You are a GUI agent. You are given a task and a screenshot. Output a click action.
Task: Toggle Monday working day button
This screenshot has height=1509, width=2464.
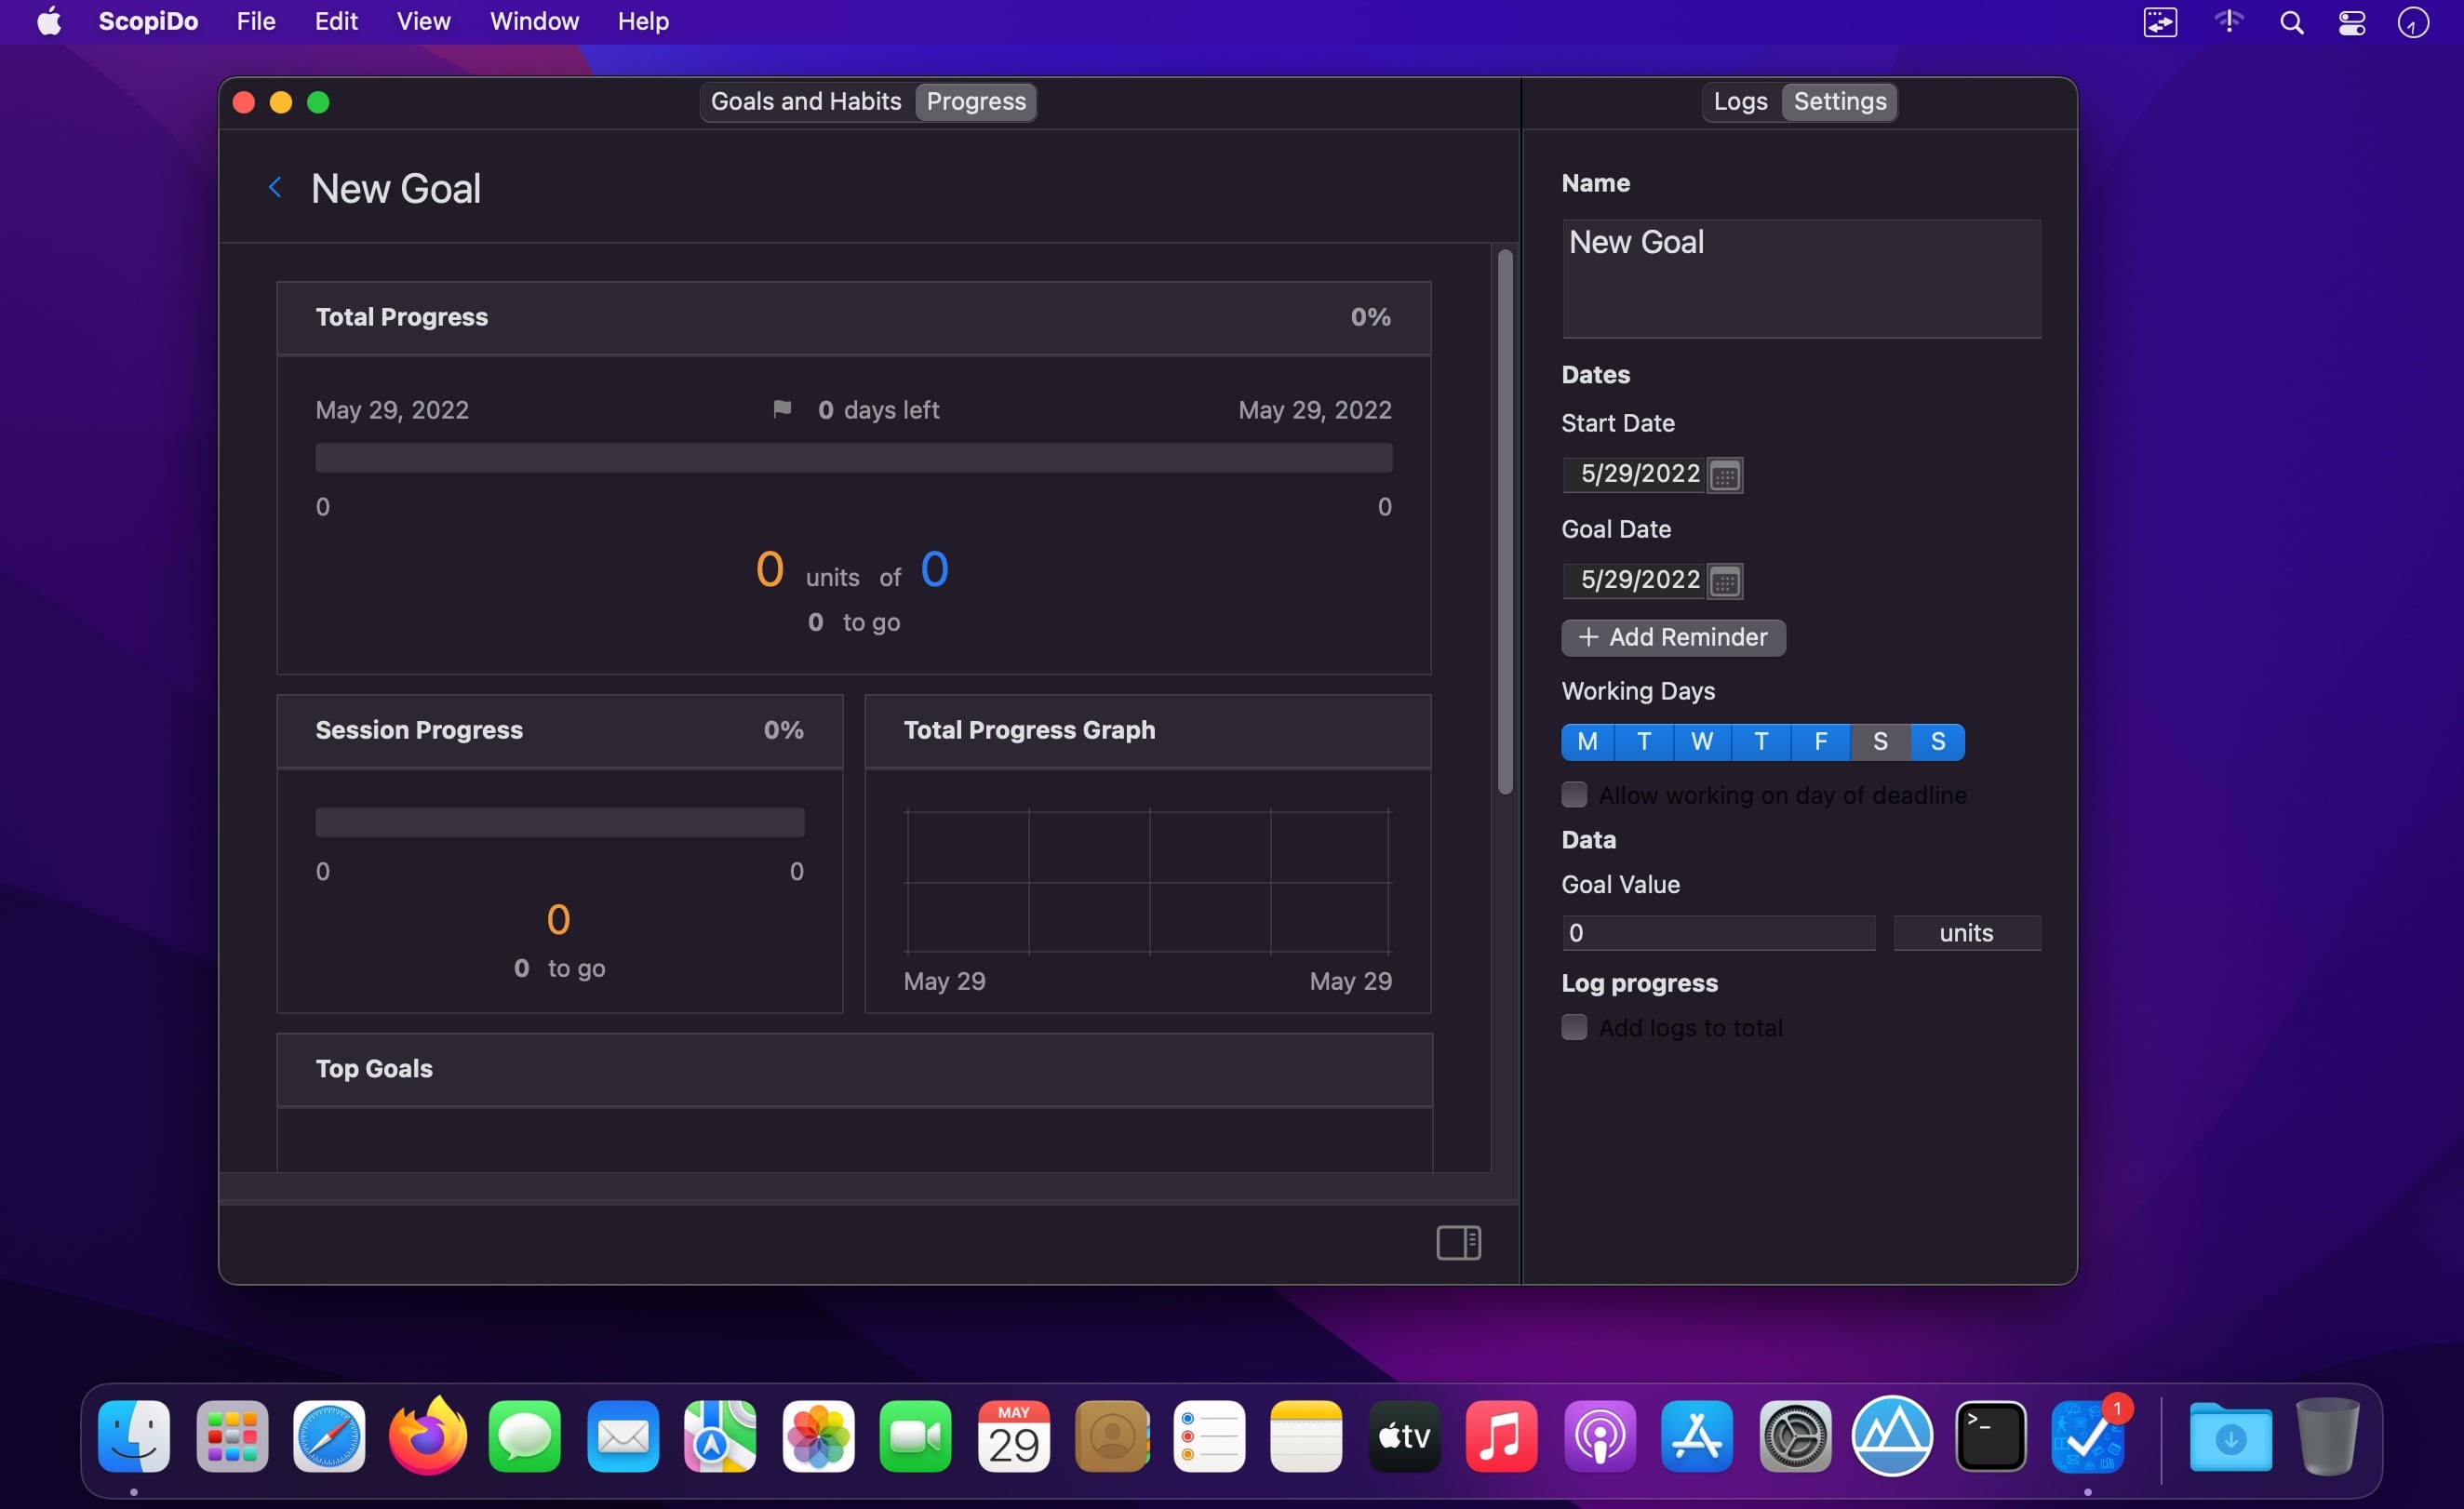point(1587,742)
